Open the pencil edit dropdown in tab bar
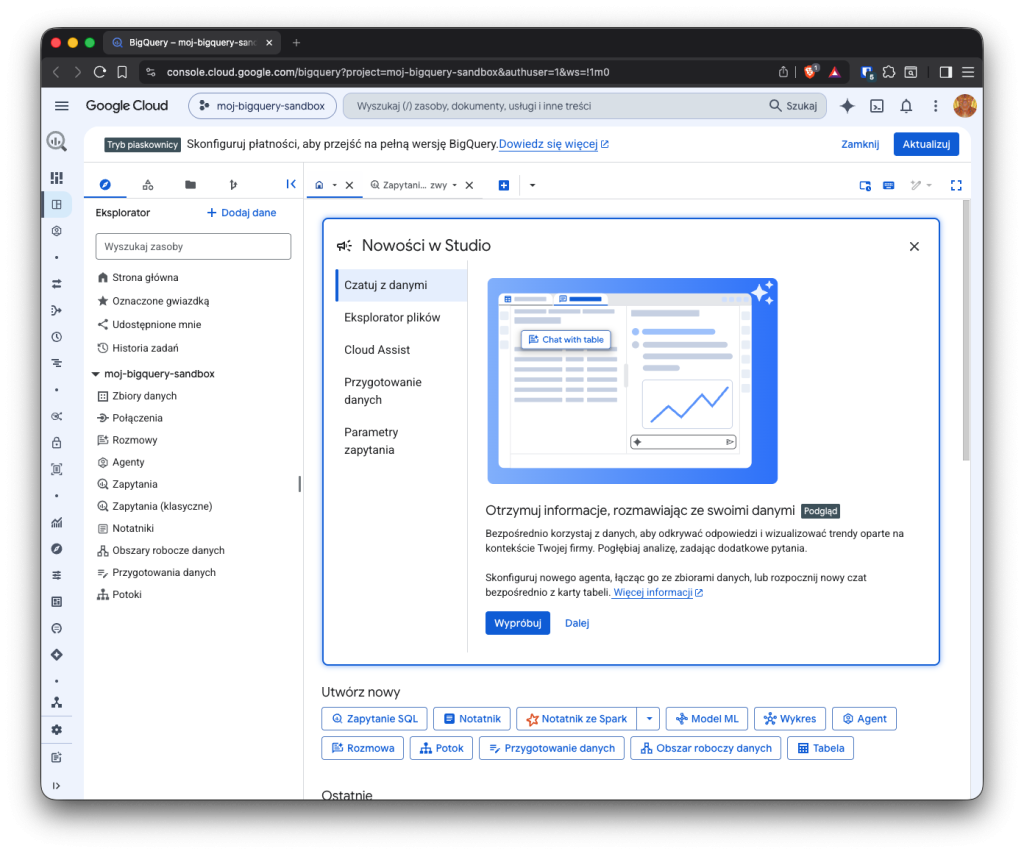 [921, 185]
